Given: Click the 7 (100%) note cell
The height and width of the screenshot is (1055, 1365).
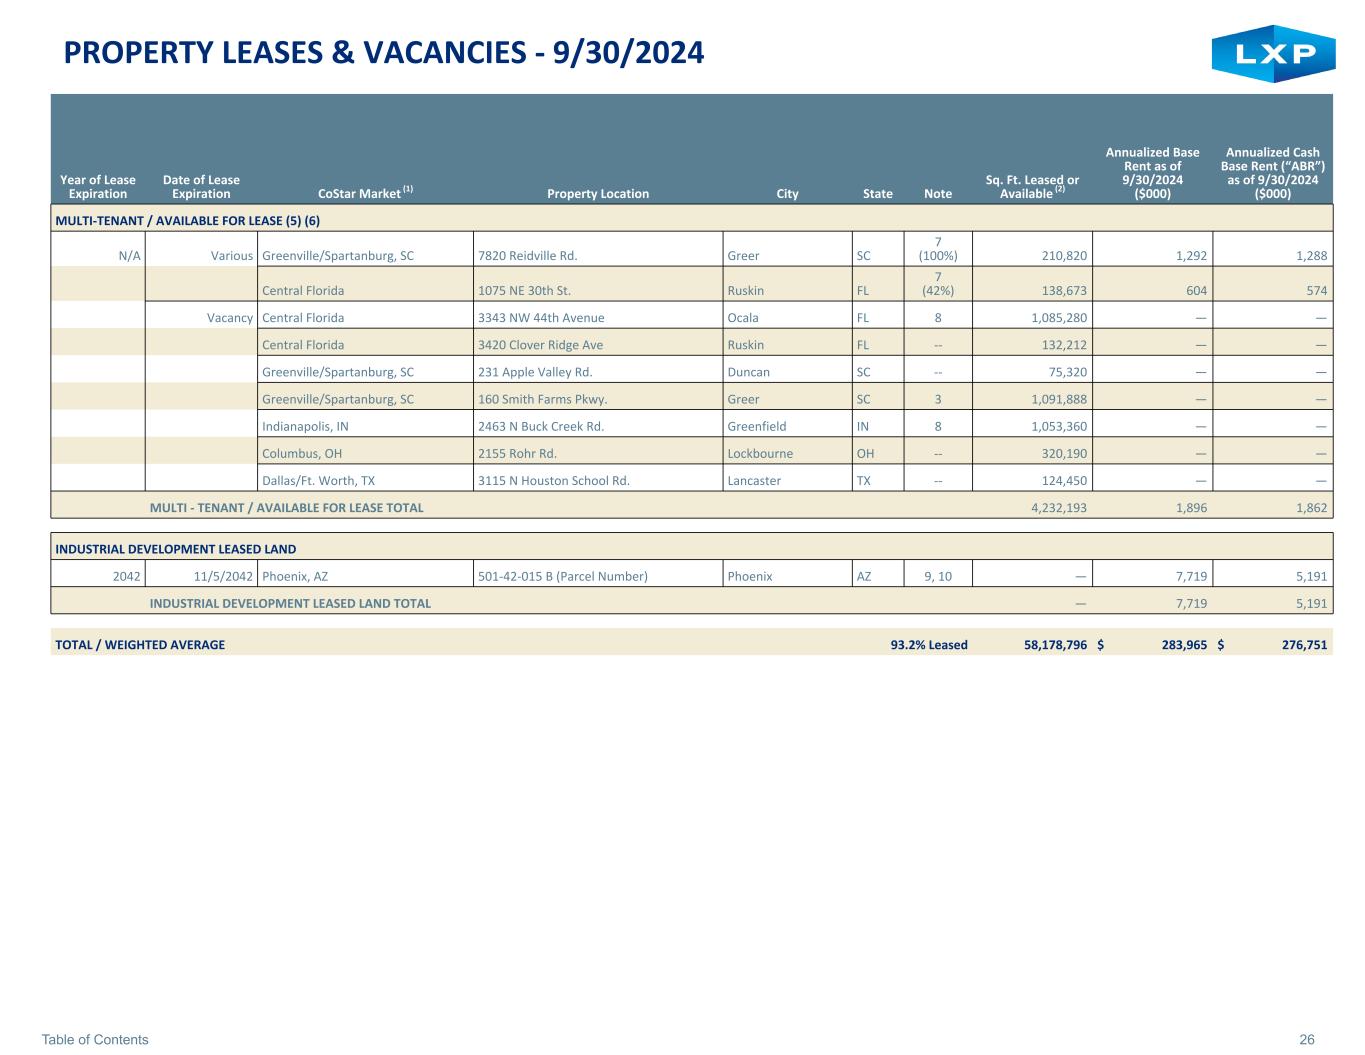Looking at the screenshot, I should [938, 249].
